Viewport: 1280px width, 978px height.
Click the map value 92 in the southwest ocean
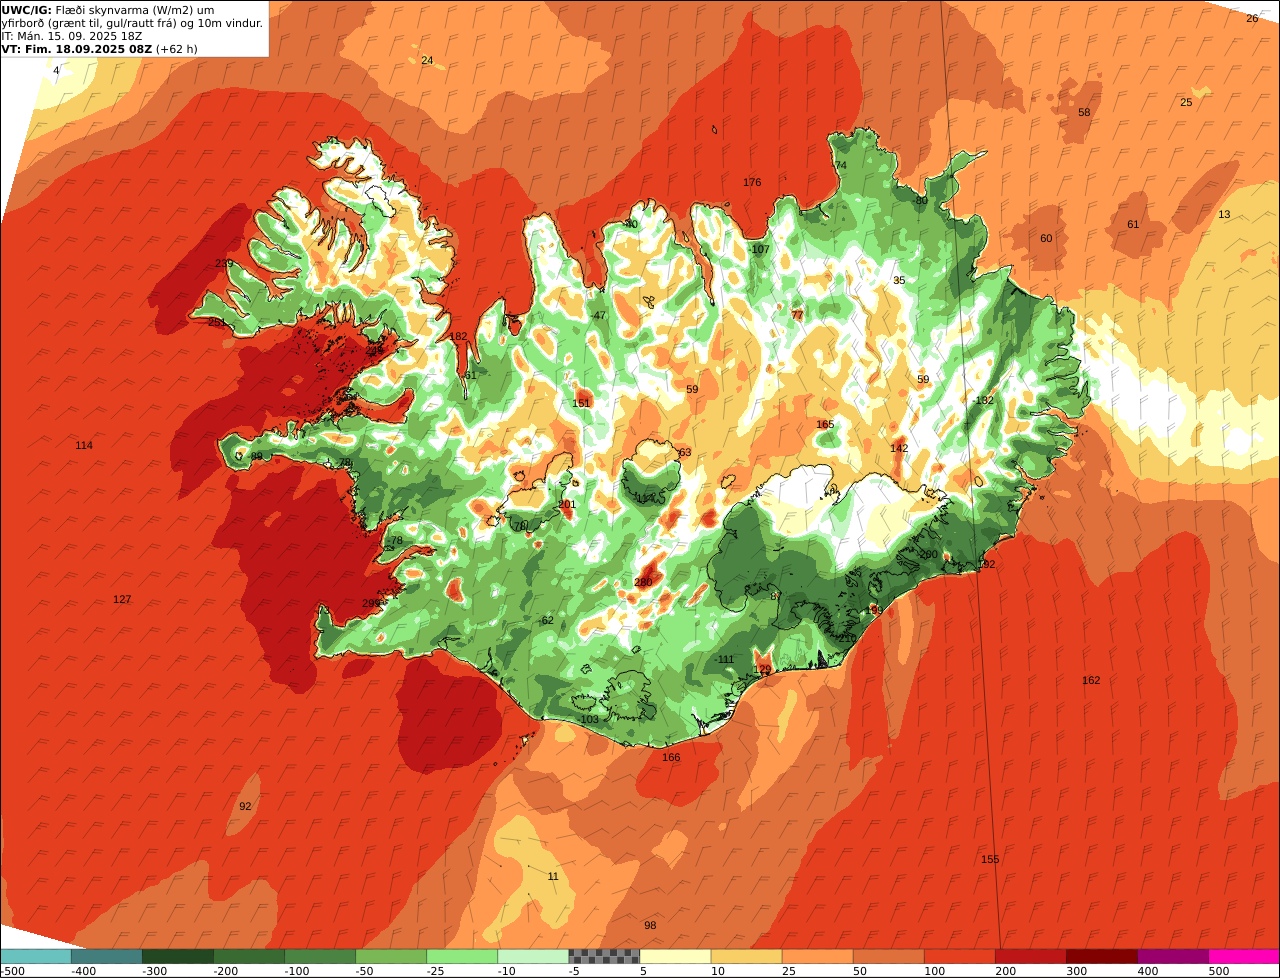pyautogui.click(x=245, y=806)
